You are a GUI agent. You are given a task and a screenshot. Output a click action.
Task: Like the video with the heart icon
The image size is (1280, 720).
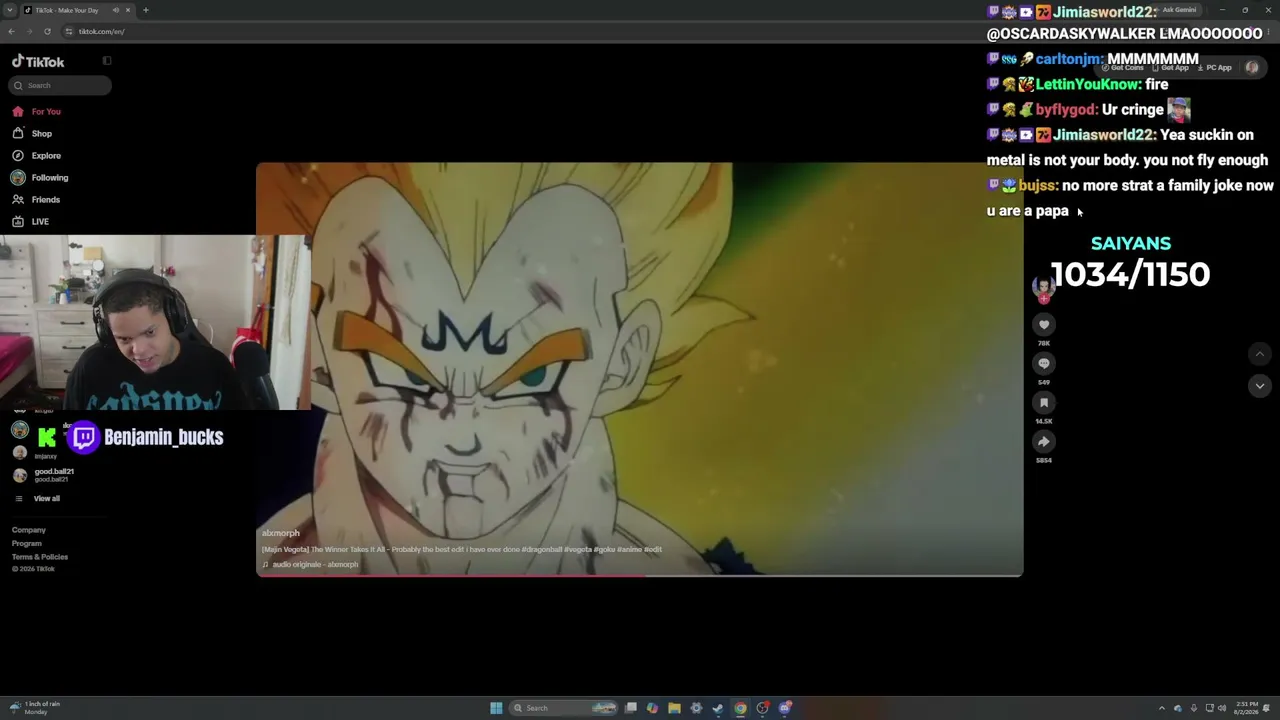pos(1043,325)
